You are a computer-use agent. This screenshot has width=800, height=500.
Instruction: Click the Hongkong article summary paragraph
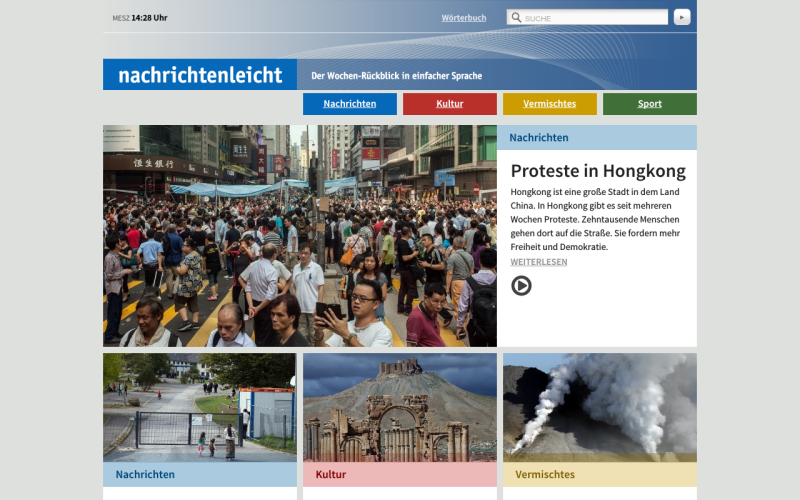[595, 219]
